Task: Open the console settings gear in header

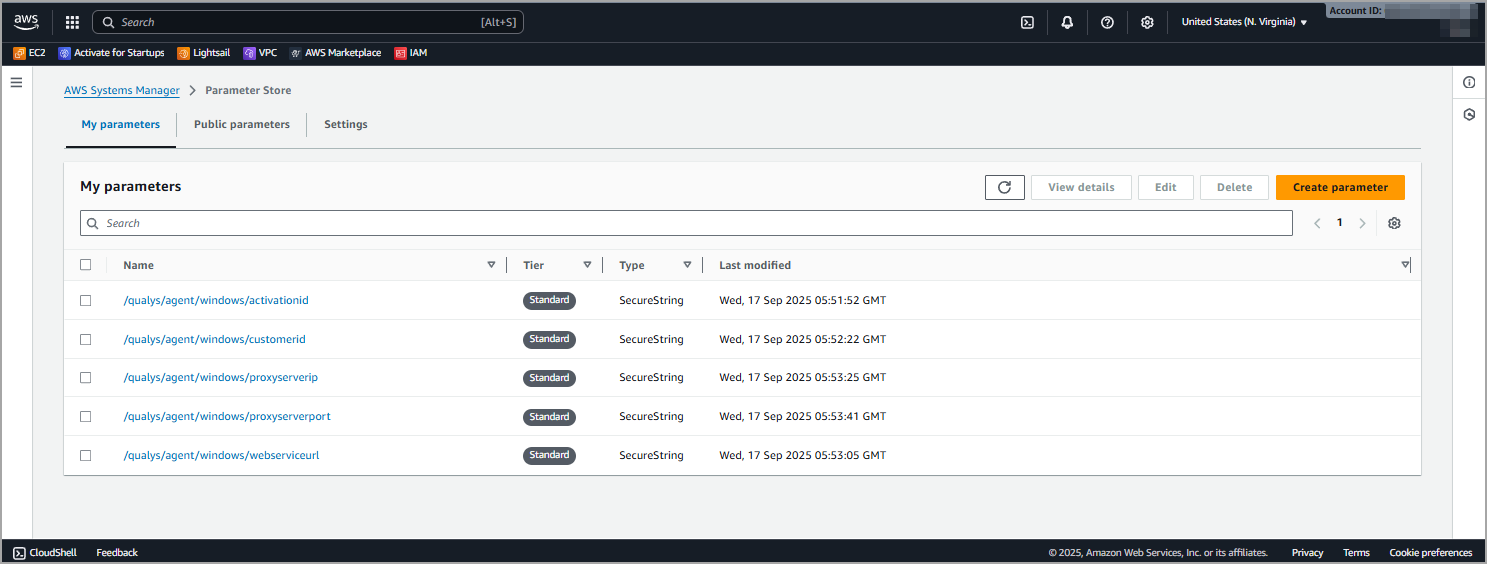Action: click(1147, 22)
